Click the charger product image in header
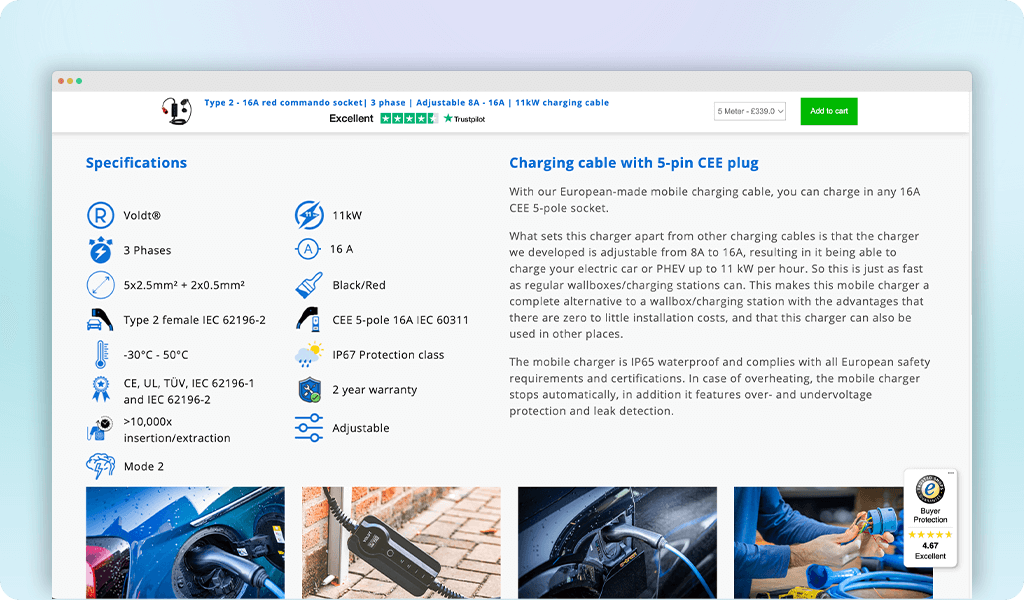 pos(176,110)
